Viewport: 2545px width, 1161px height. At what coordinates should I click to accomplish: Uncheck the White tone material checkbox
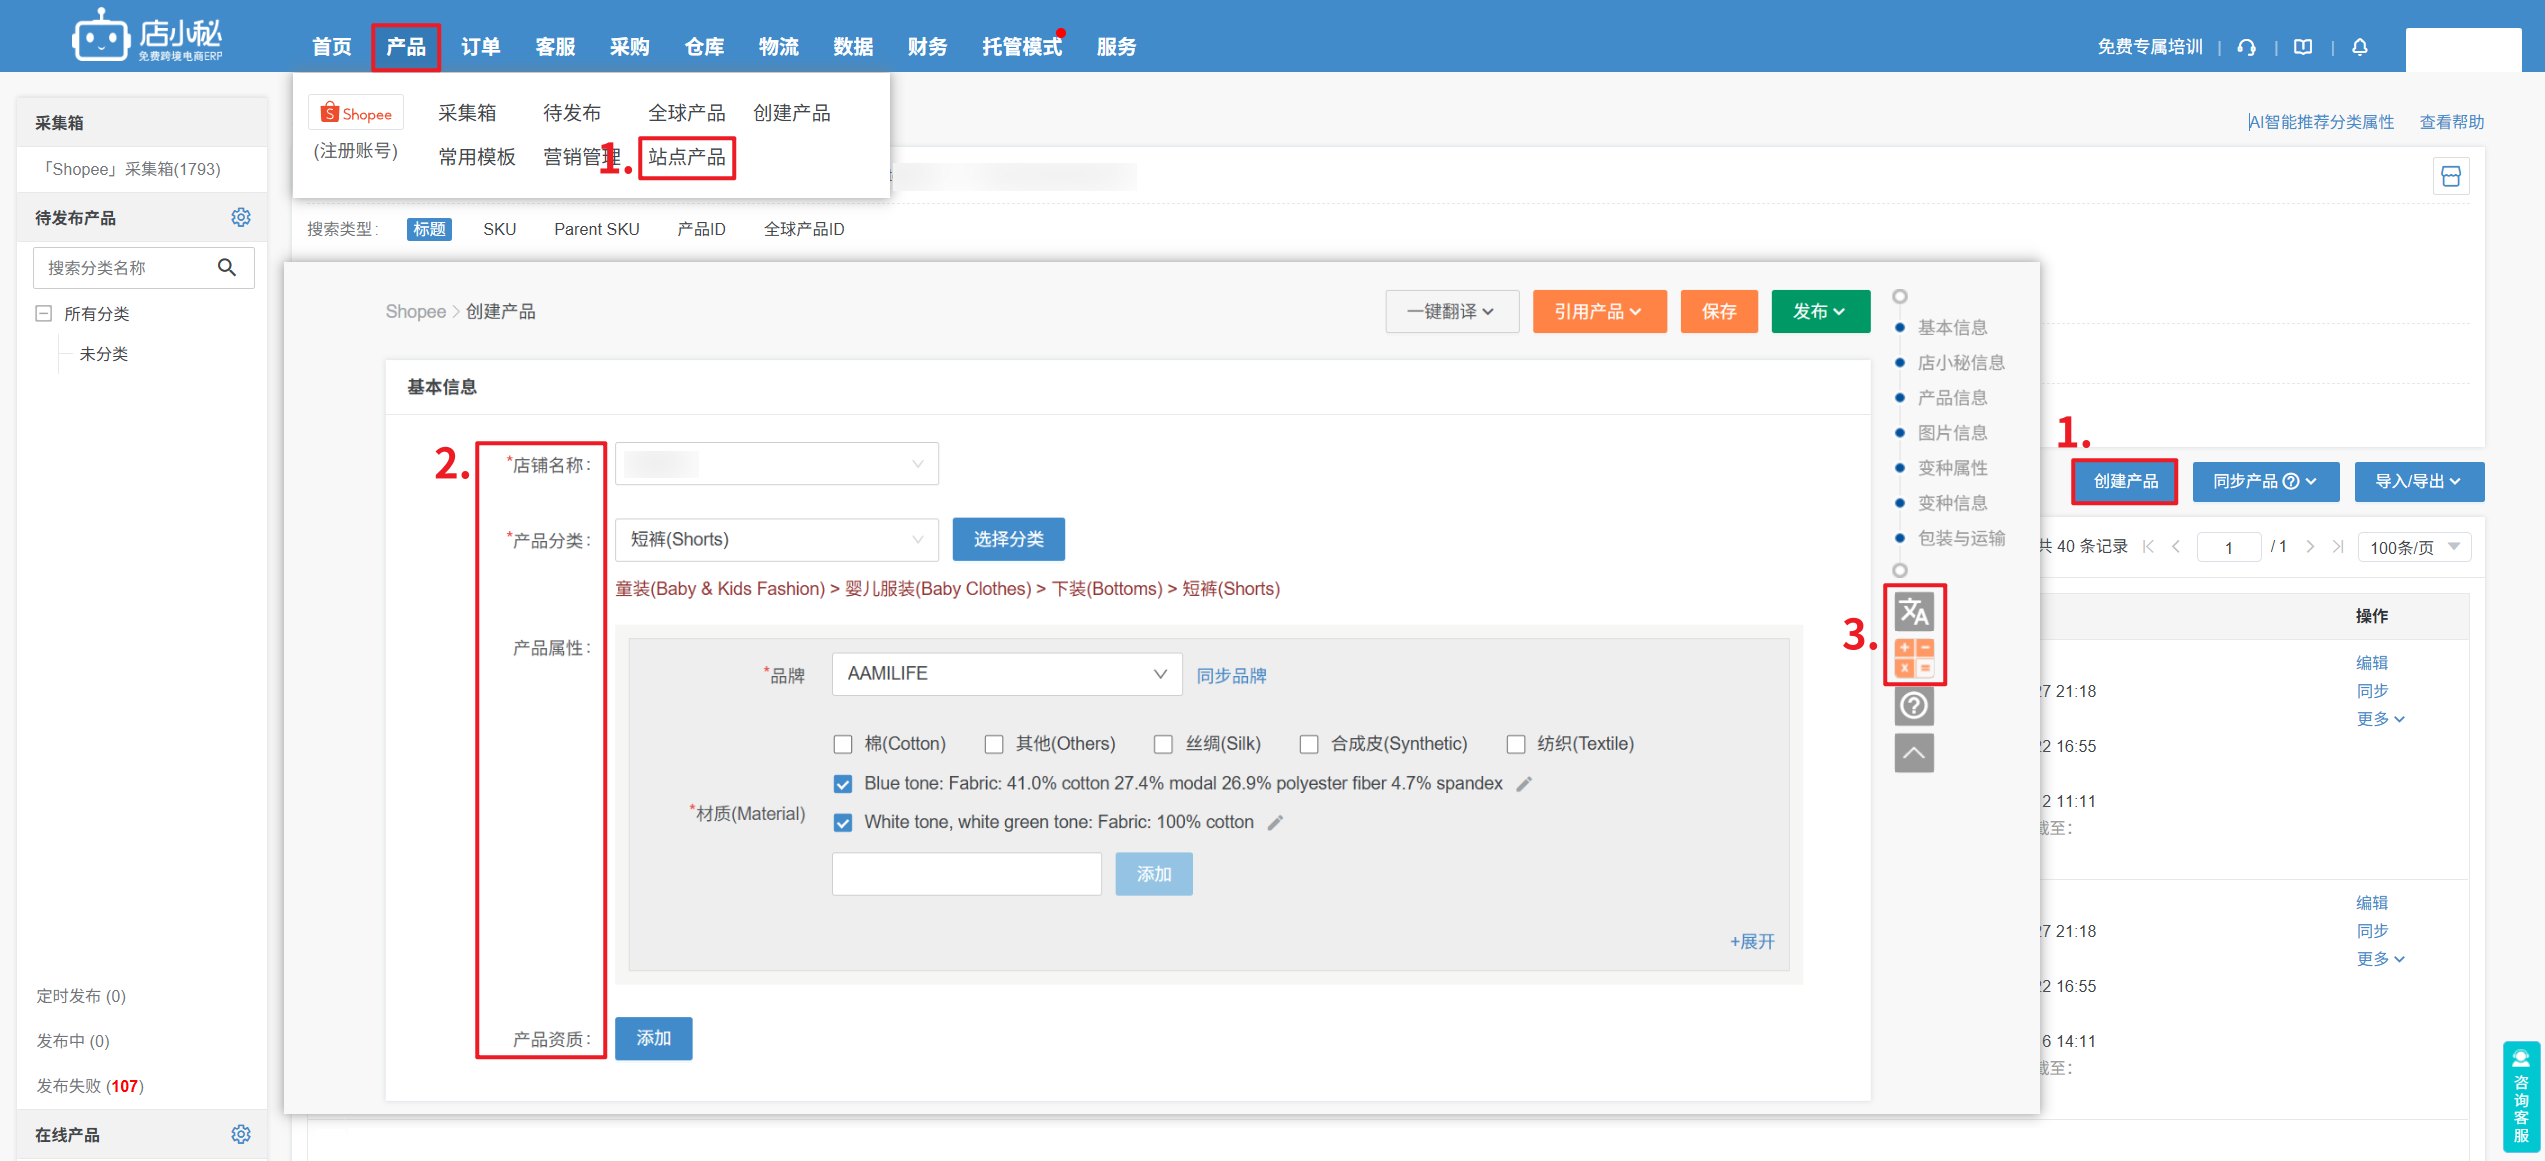[x=843, y=823]
